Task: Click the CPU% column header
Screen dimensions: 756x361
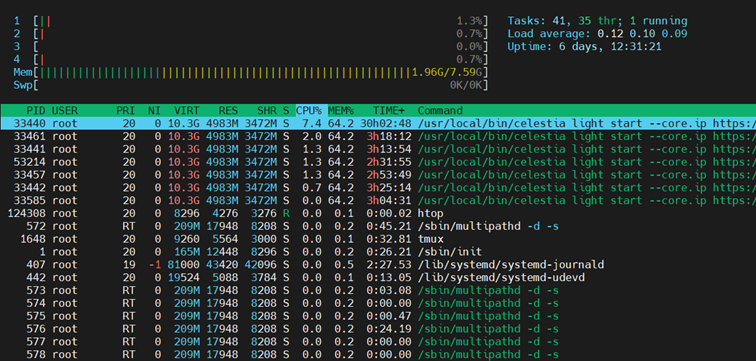Action: click(309, 110)
